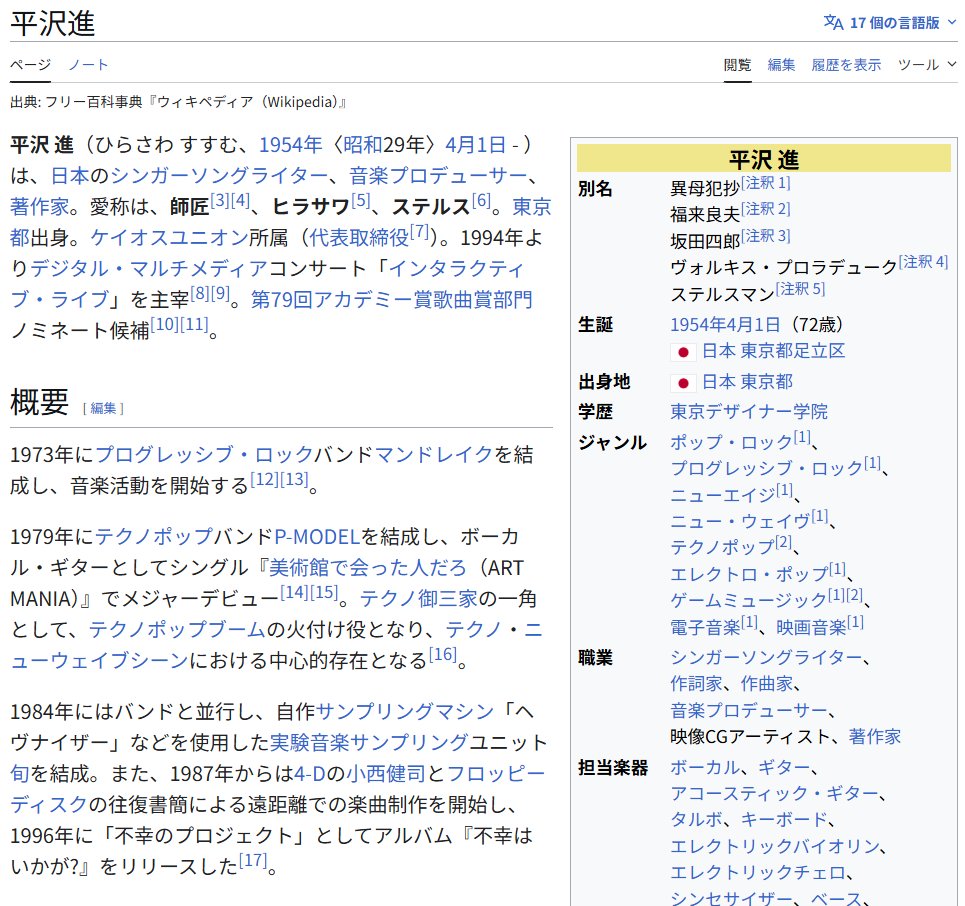Viewport: 965px width, 906px height.
Task: Open the 作曲家 occupation link
Action: tap(767, 683)
